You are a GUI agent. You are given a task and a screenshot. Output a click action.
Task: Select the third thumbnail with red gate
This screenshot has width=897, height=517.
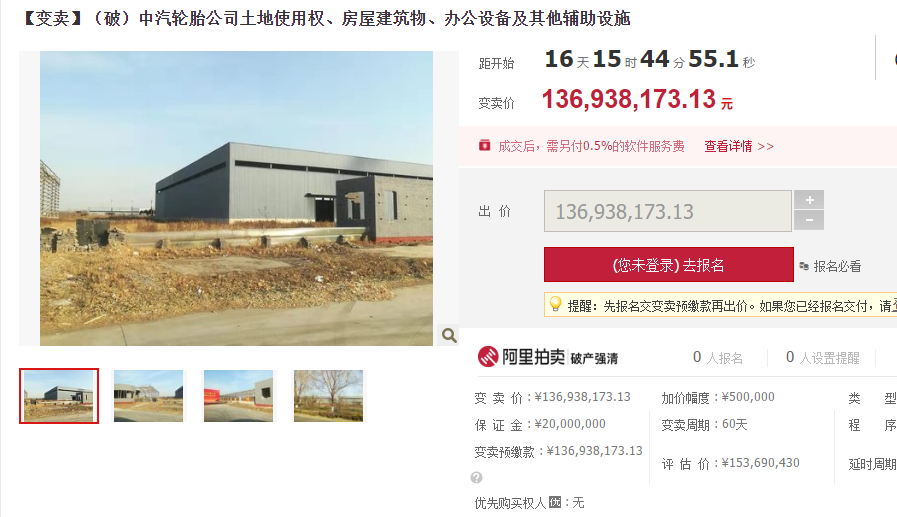239,396
